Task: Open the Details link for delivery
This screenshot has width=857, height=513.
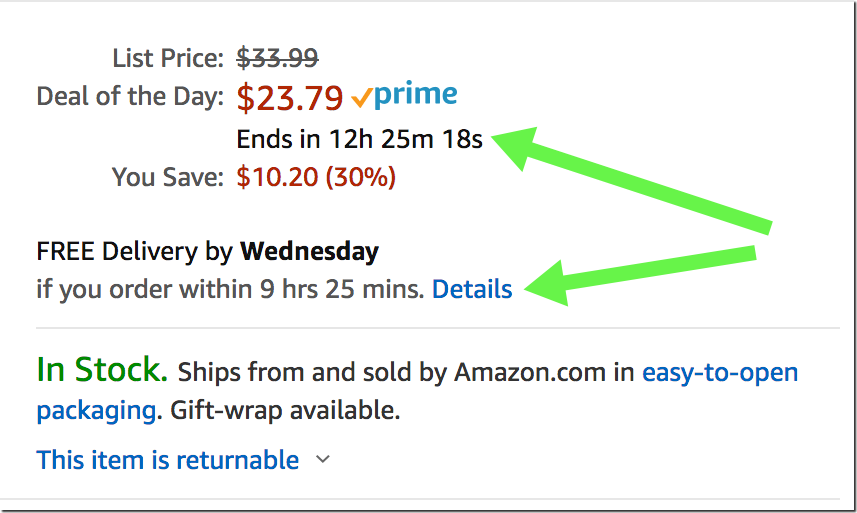Action: (472, 289)
